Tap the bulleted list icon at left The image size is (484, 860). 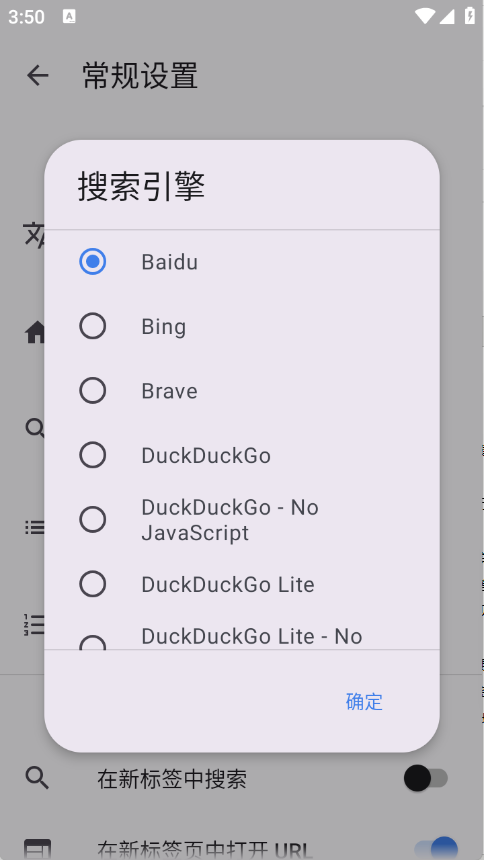(35, 528)
